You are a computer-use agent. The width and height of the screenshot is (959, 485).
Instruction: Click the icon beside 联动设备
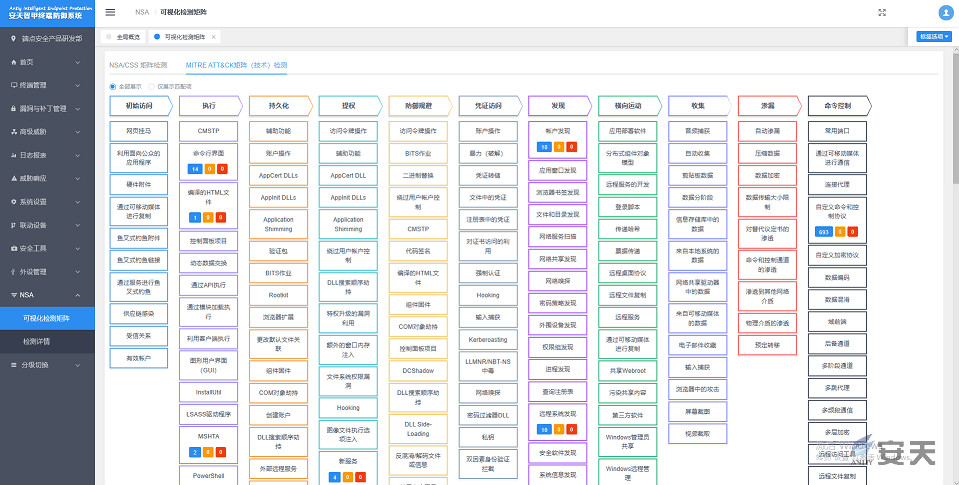pos(13,224)
